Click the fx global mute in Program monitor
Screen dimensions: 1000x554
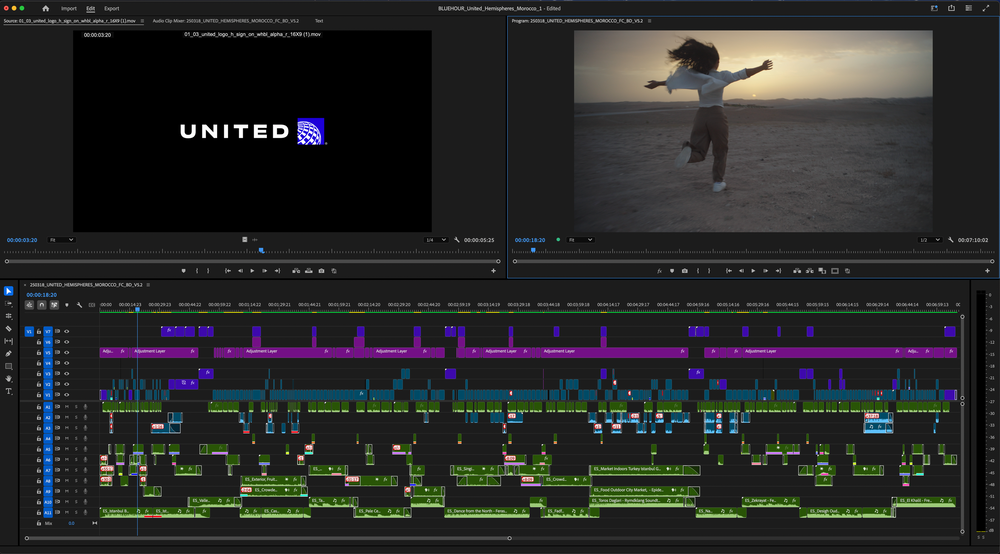pyautogui.click(x=659, y=271)
